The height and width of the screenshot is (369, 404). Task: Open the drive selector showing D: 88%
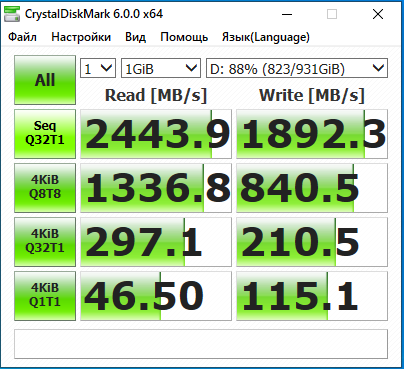pos(297,68)
